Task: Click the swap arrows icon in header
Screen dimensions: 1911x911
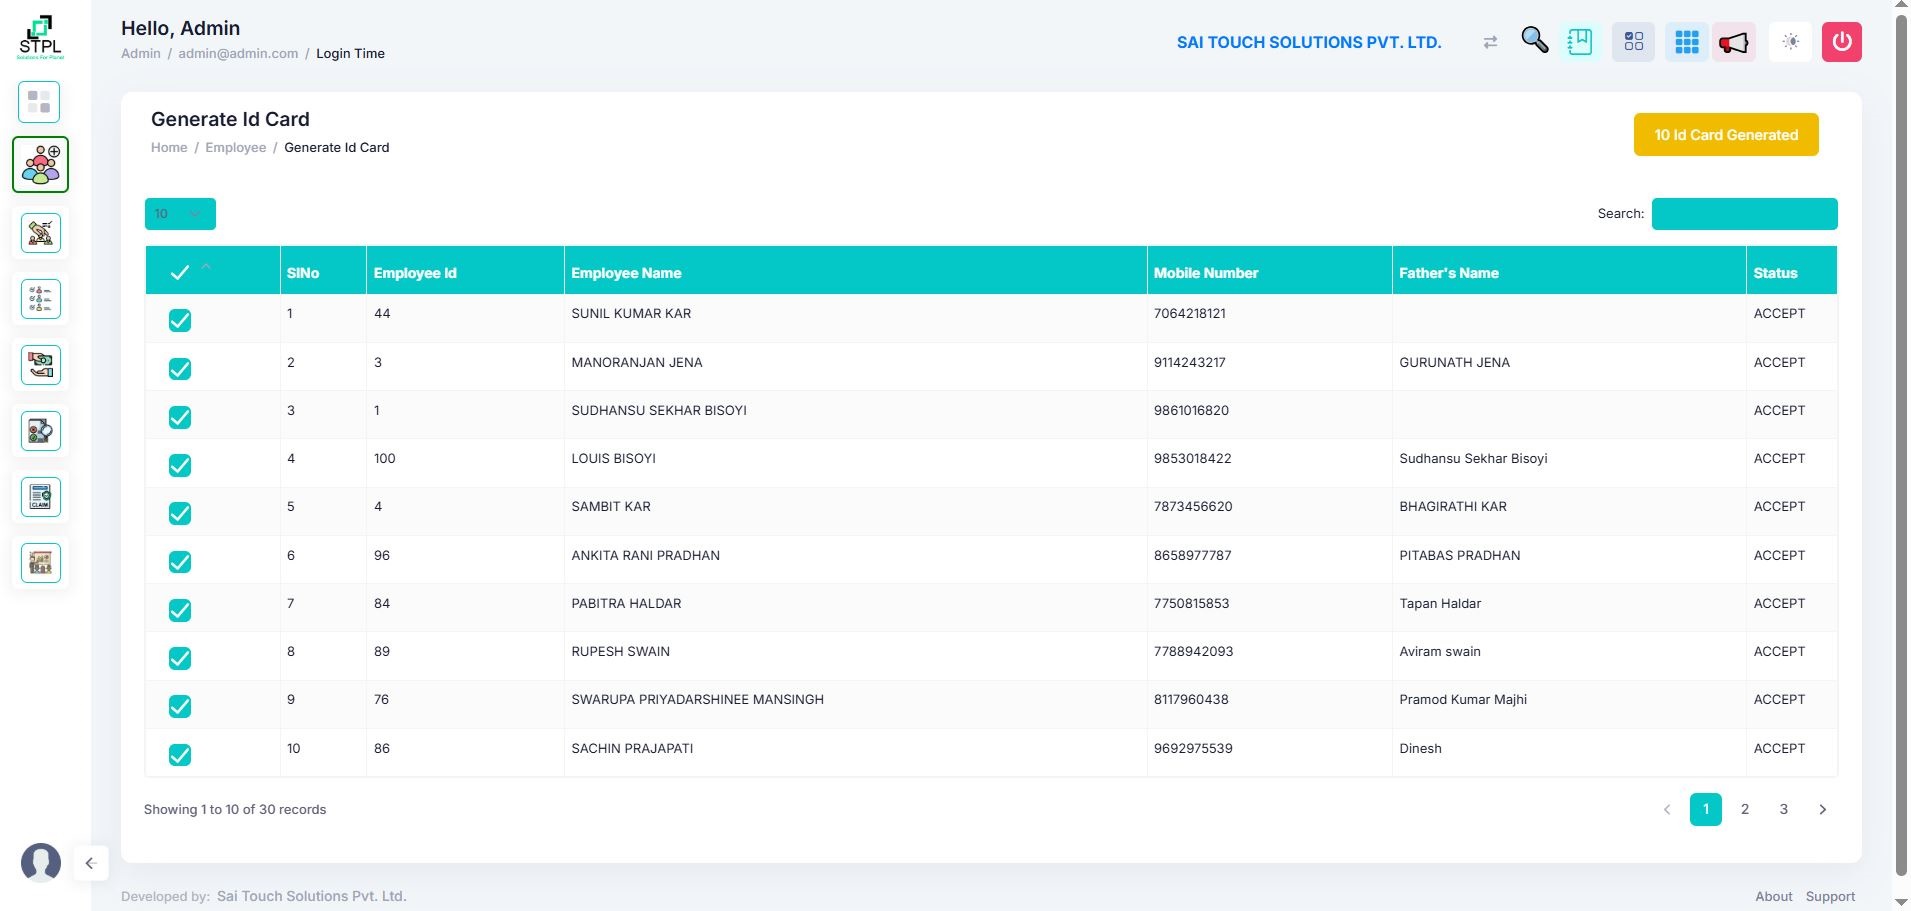Action: (x=1490, y=42)
